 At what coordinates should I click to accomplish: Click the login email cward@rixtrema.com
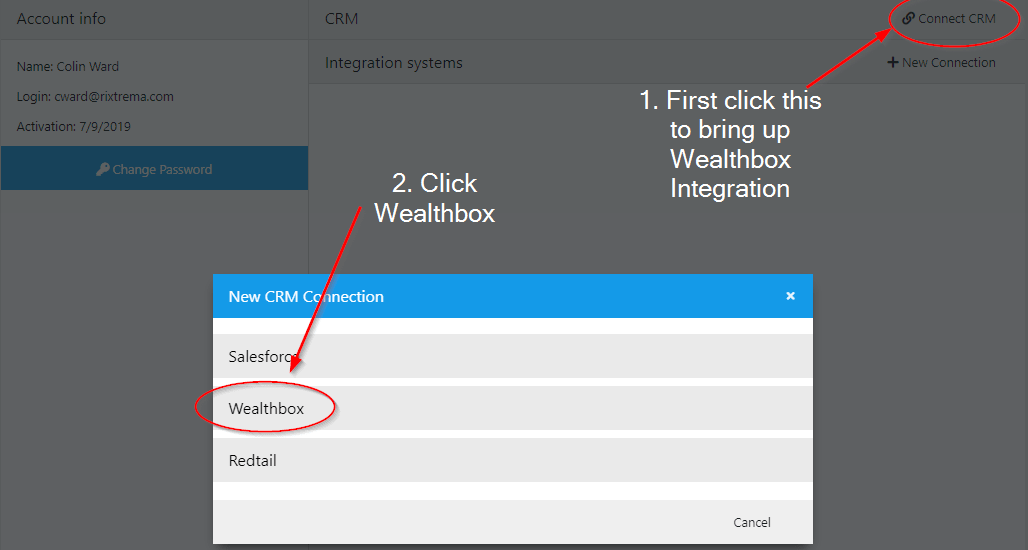pyautogui.click(x=96, y=97)
